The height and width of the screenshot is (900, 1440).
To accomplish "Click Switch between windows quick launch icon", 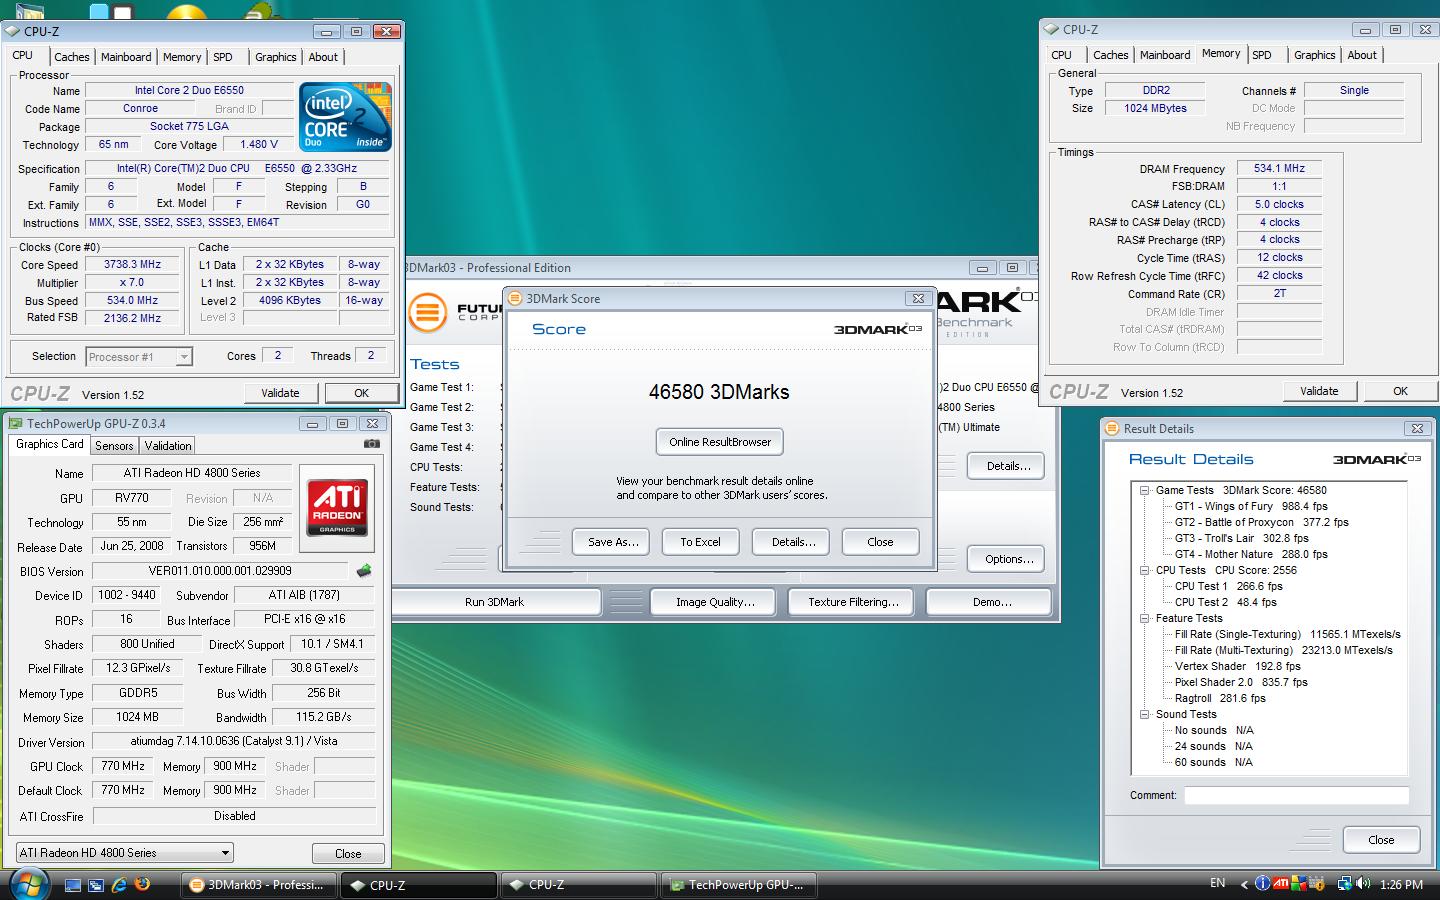I will (96, 885).
